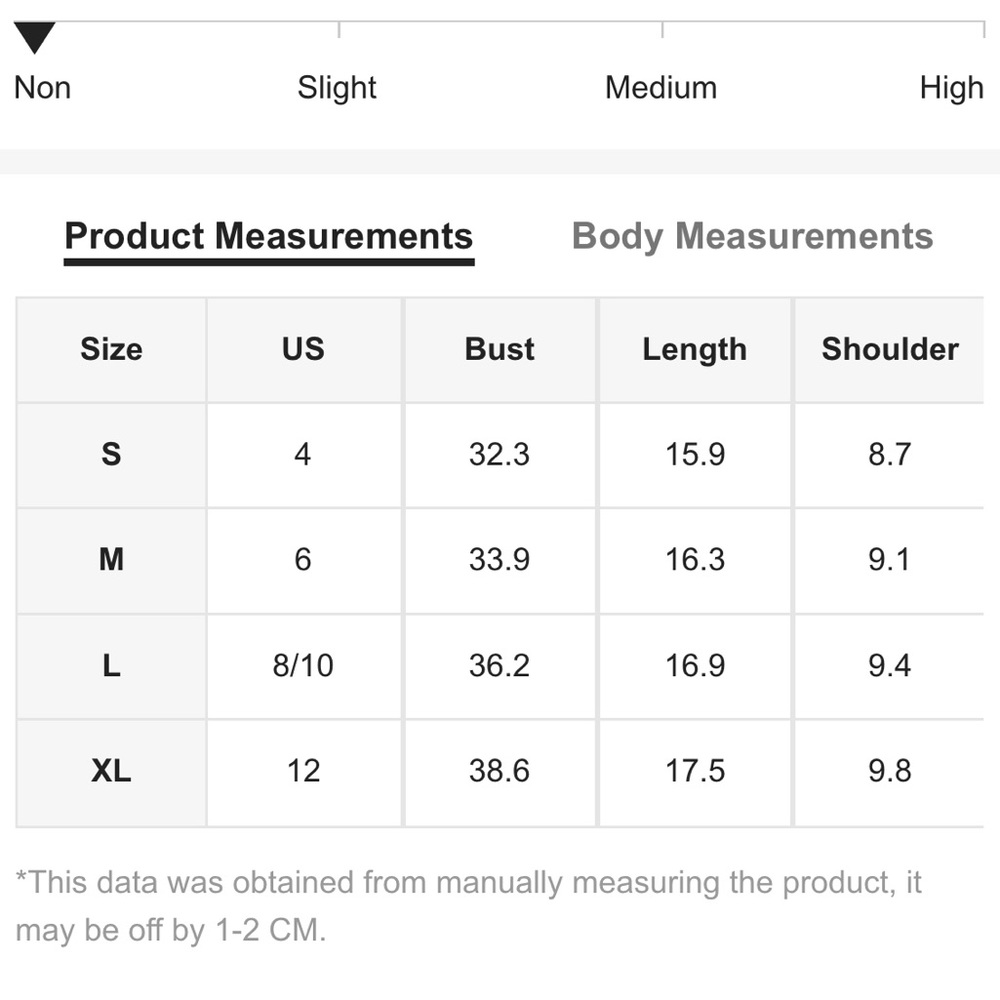Click the 15.9 length value cell
1000x1000 pixels.
695,455
